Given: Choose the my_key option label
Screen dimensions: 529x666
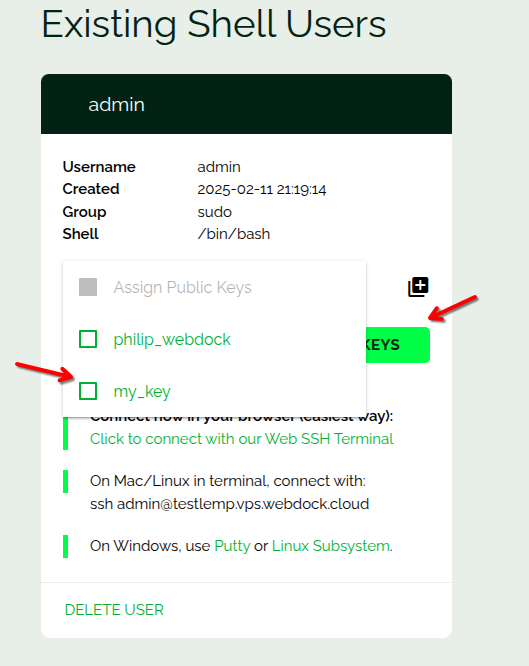Looking at the screenshot, I should [x=142, y=392].
